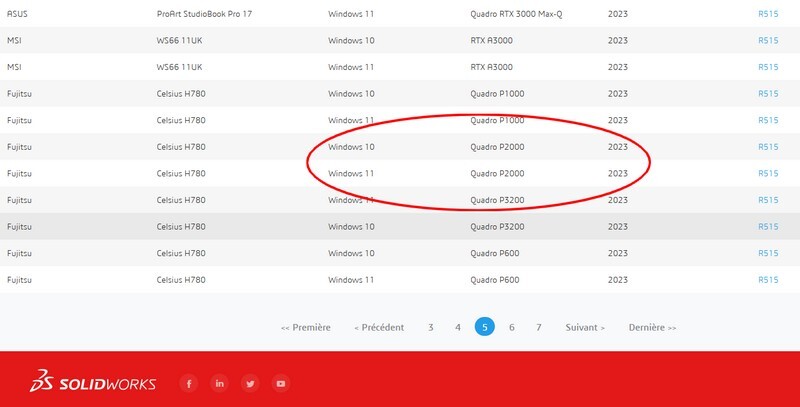Go to the last page via Dernière
The height and width of the screenshot is (407, 800).
pos(653,327)
